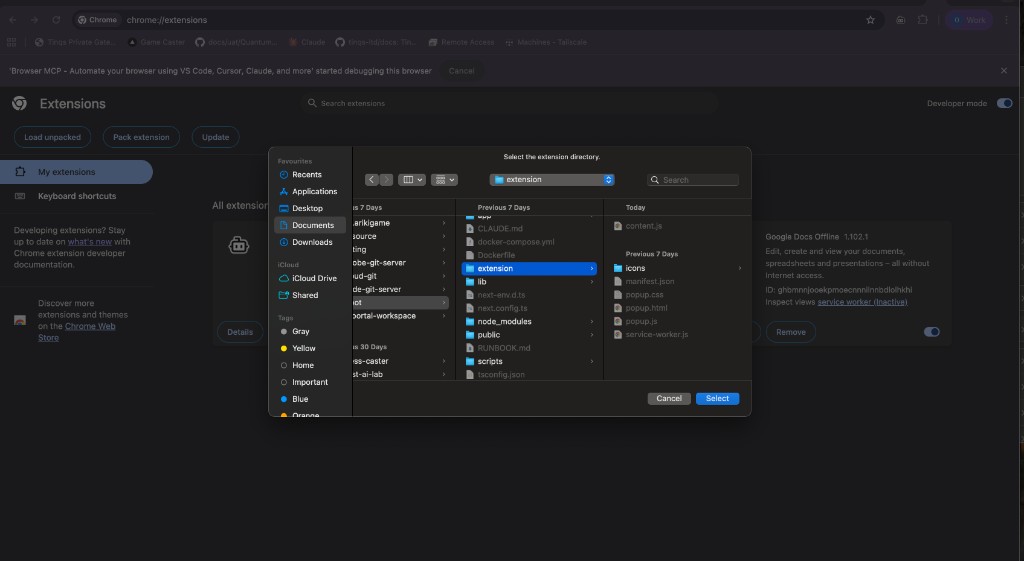Click the Select button in dialog

[717, 398]
